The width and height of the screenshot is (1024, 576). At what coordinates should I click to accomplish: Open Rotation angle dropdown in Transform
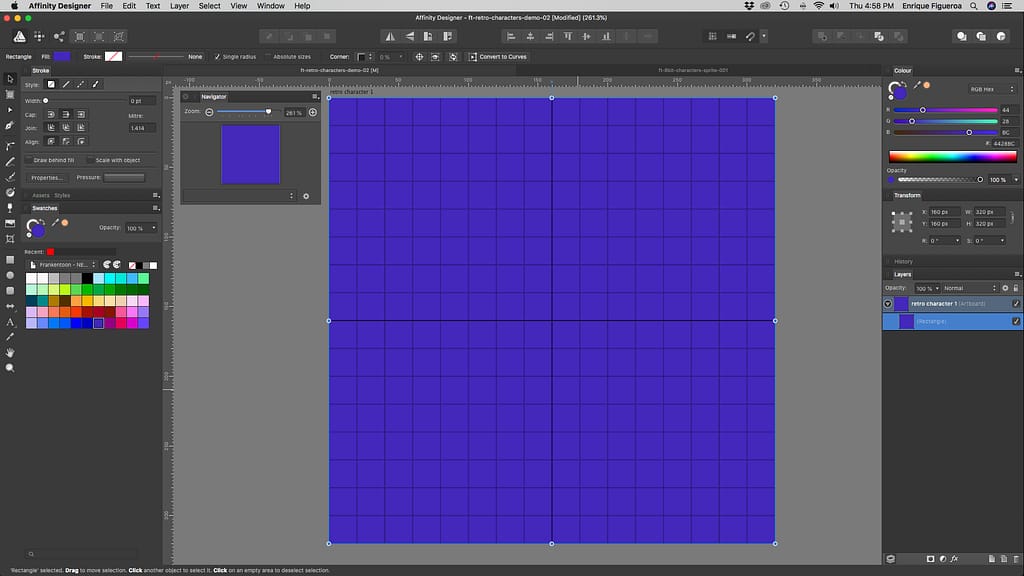[957, 241]
